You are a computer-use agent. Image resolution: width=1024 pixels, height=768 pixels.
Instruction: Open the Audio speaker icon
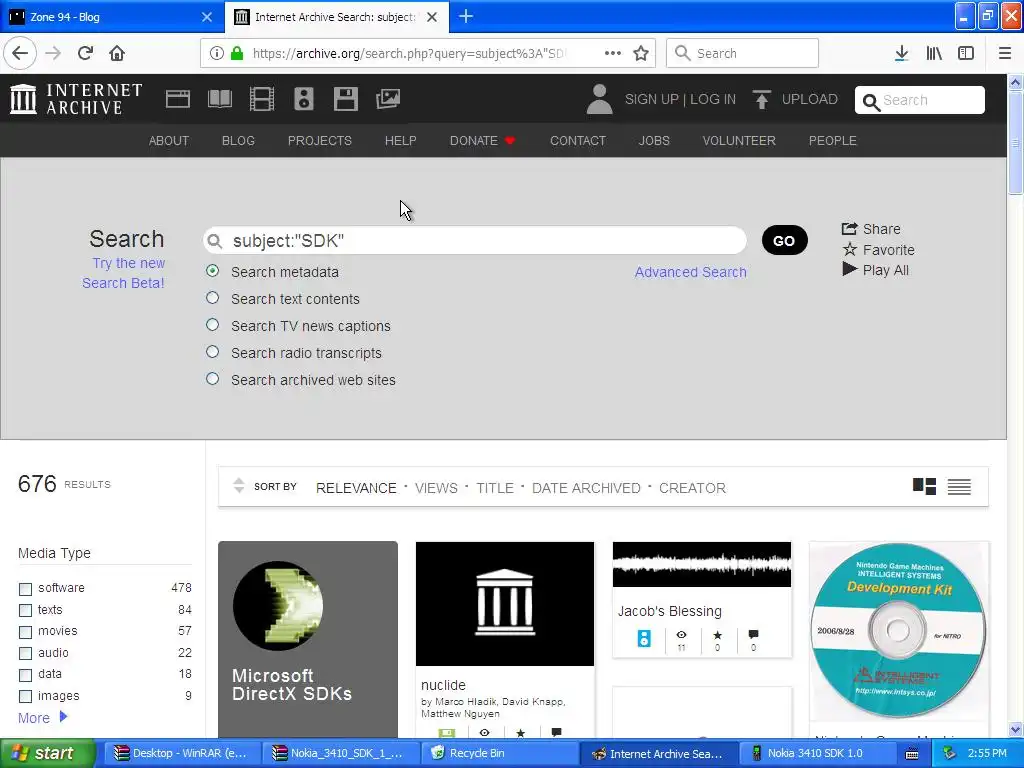pyautogui.click(x=304, y=99)
